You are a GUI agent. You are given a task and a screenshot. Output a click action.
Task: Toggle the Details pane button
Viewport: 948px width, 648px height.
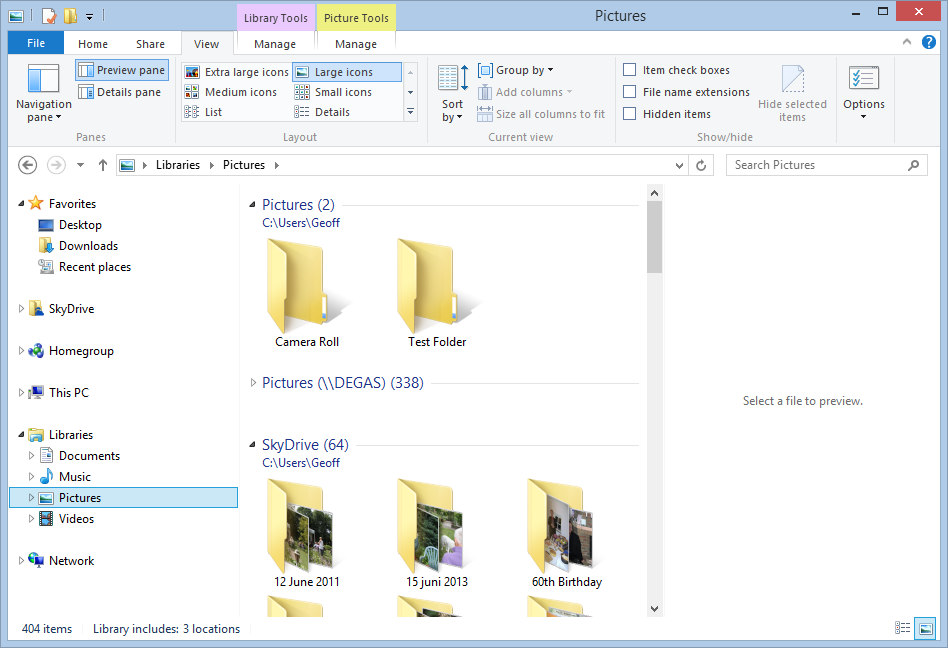point(122,92)
